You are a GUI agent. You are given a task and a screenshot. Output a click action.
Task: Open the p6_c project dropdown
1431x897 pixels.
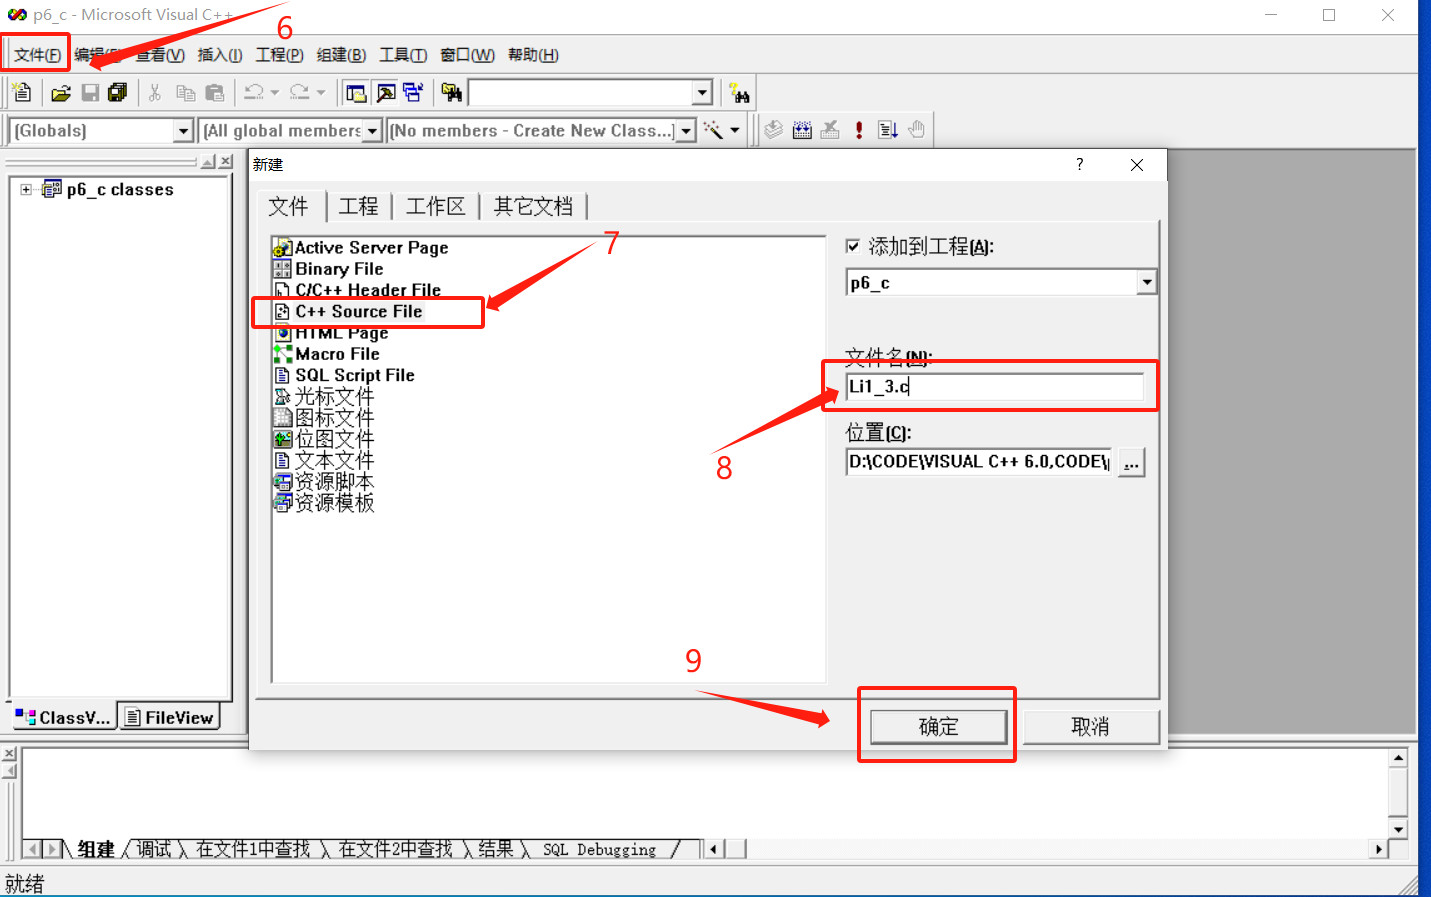coord(1146,283)
